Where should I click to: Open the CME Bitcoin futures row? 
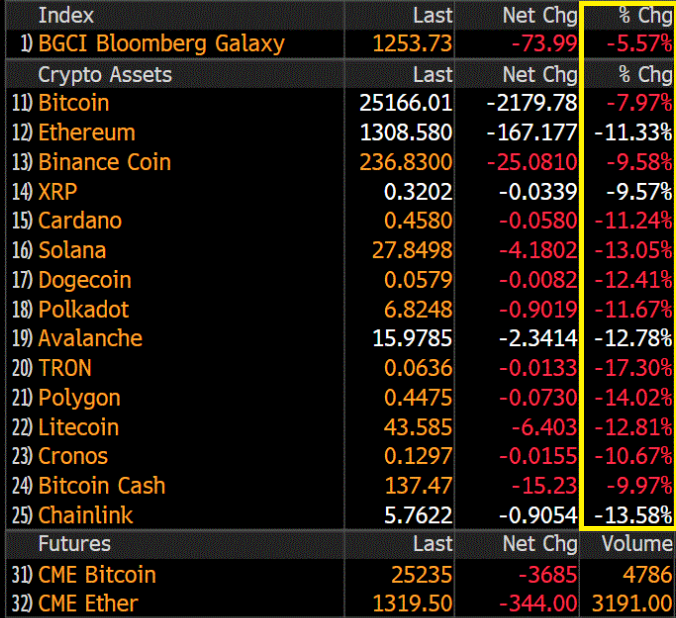point(339,575)
